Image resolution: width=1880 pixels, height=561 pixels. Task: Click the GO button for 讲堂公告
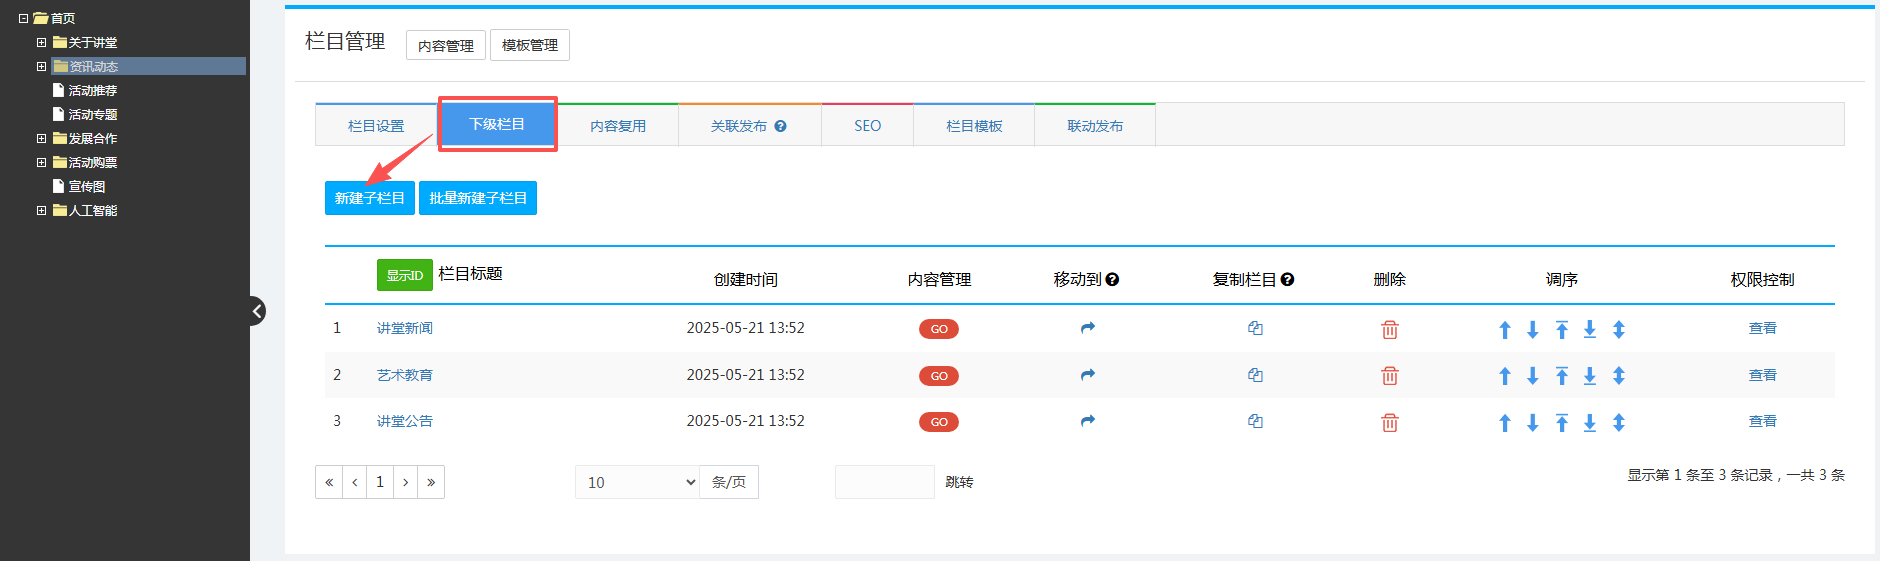click(938, 422)
